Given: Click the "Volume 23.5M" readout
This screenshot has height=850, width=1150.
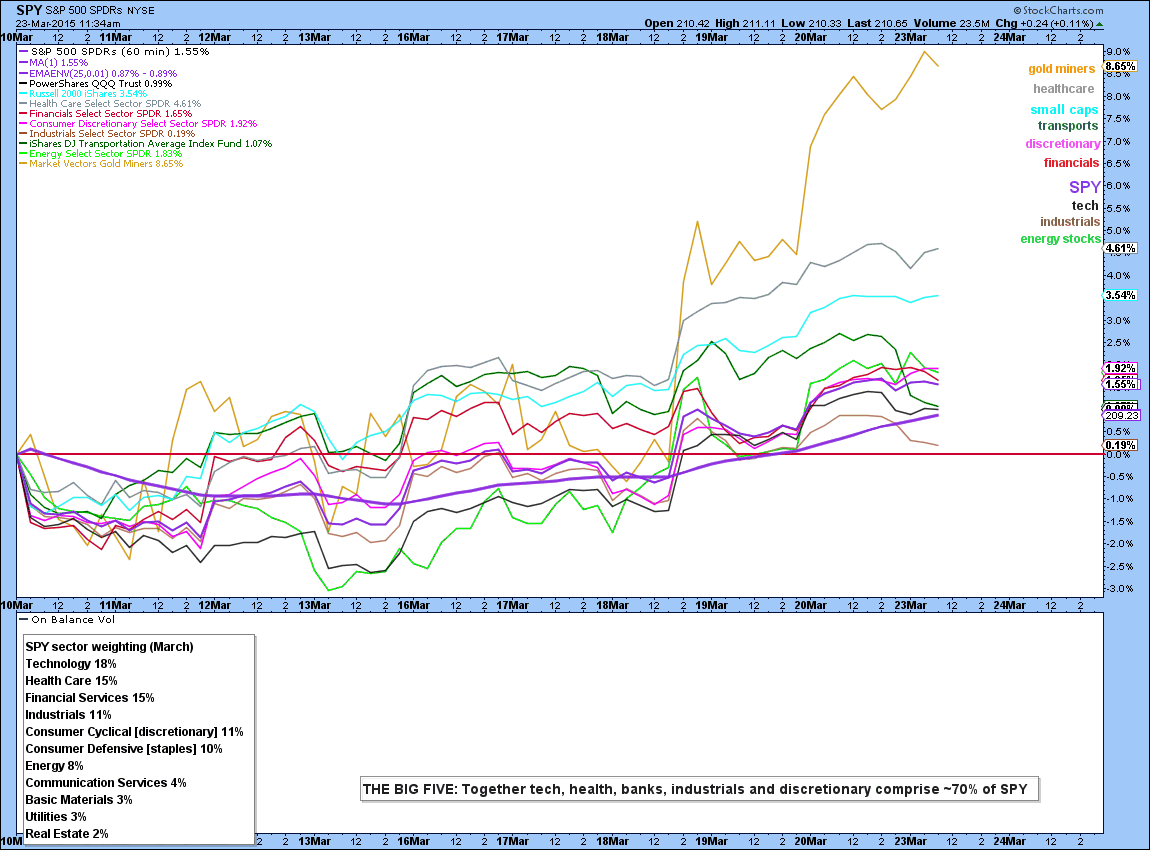Looking at the screenshot, I should point(951,23).
